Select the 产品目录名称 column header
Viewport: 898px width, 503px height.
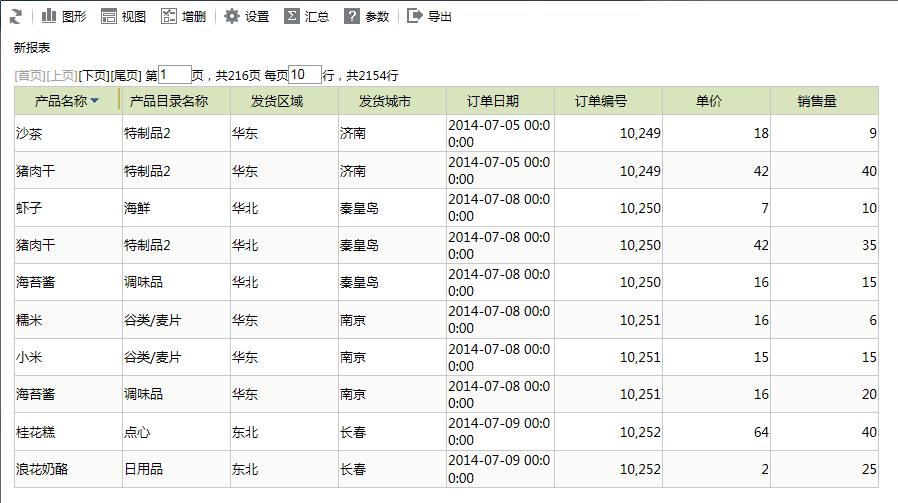click(169, 101)
